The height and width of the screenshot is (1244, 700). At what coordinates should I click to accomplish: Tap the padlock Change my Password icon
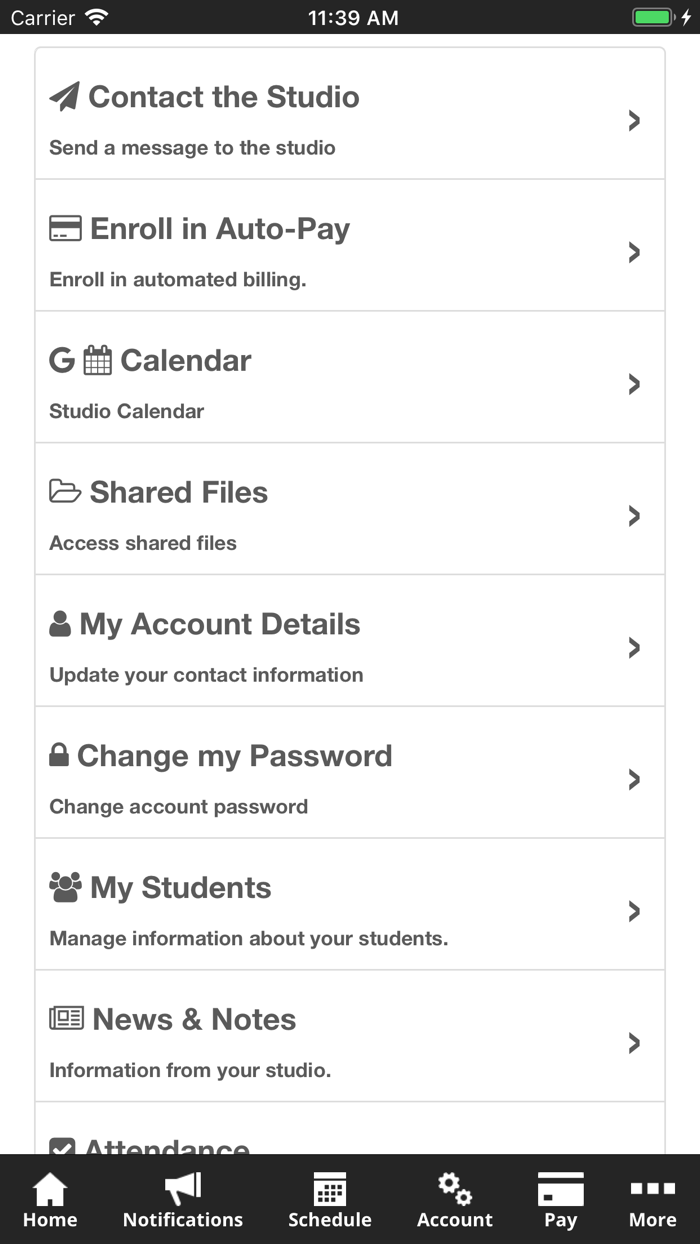tap(59, 755)
